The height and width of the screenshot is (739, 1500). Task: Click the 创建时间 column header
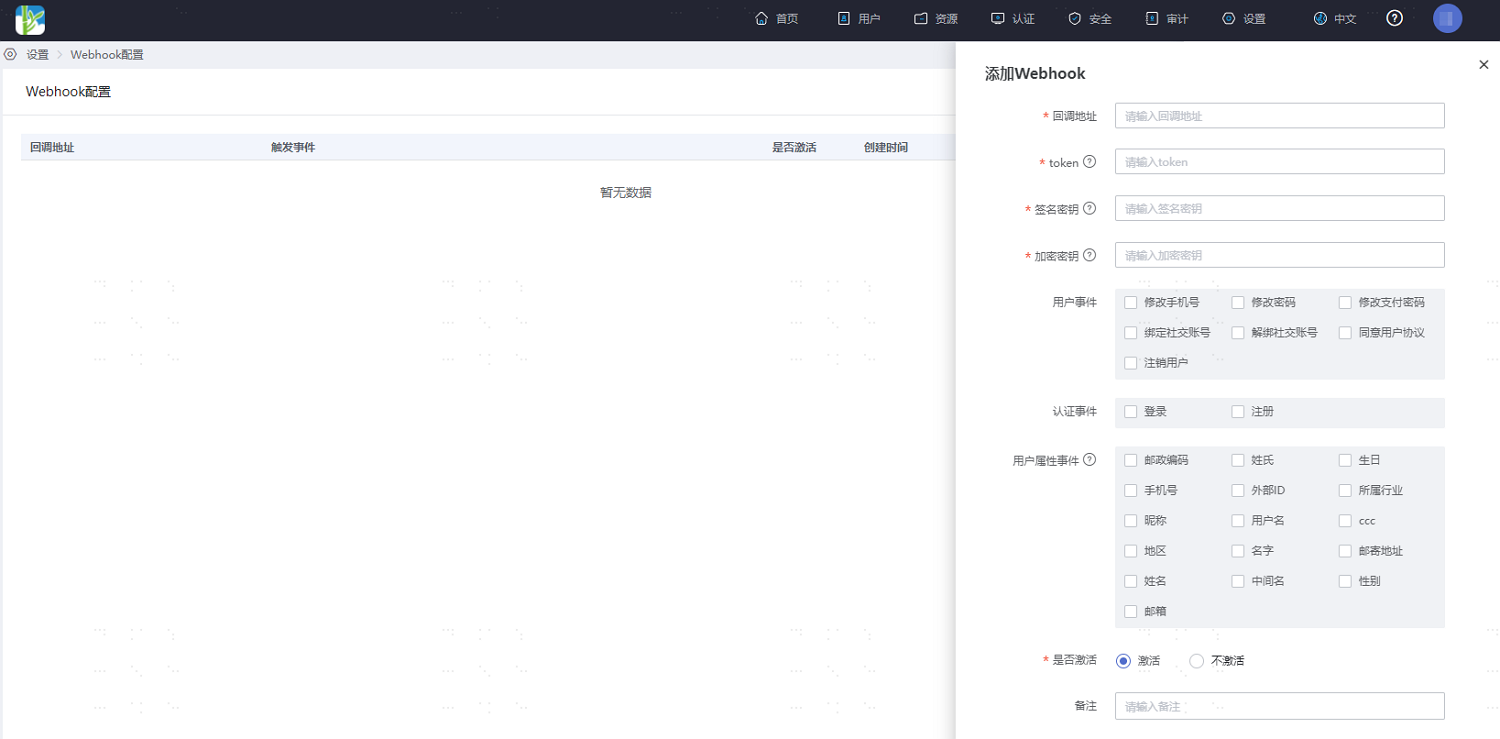point(886,147)
